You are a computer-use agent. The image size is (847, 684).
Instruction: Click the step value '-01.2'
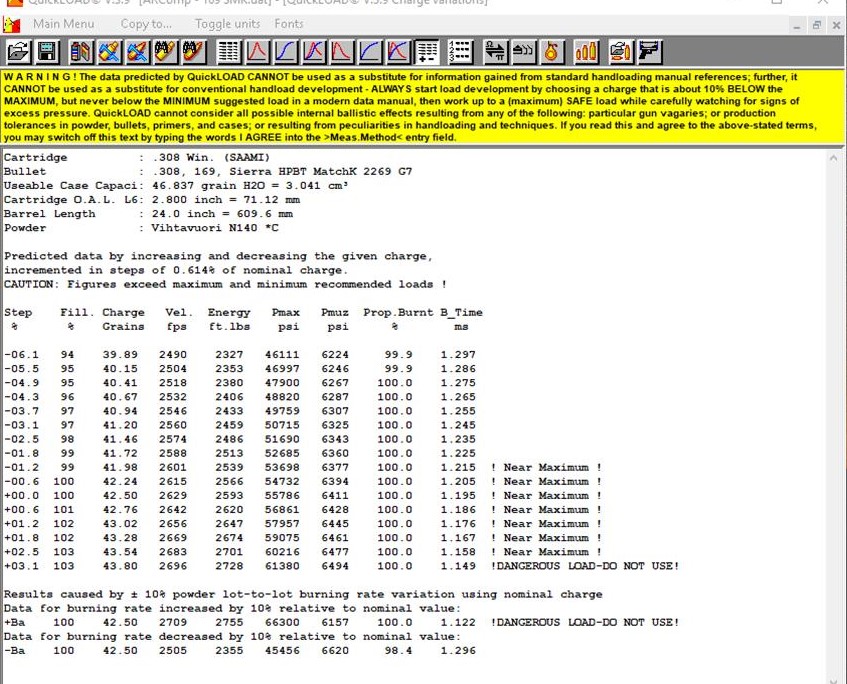click(x=22, y=467)
